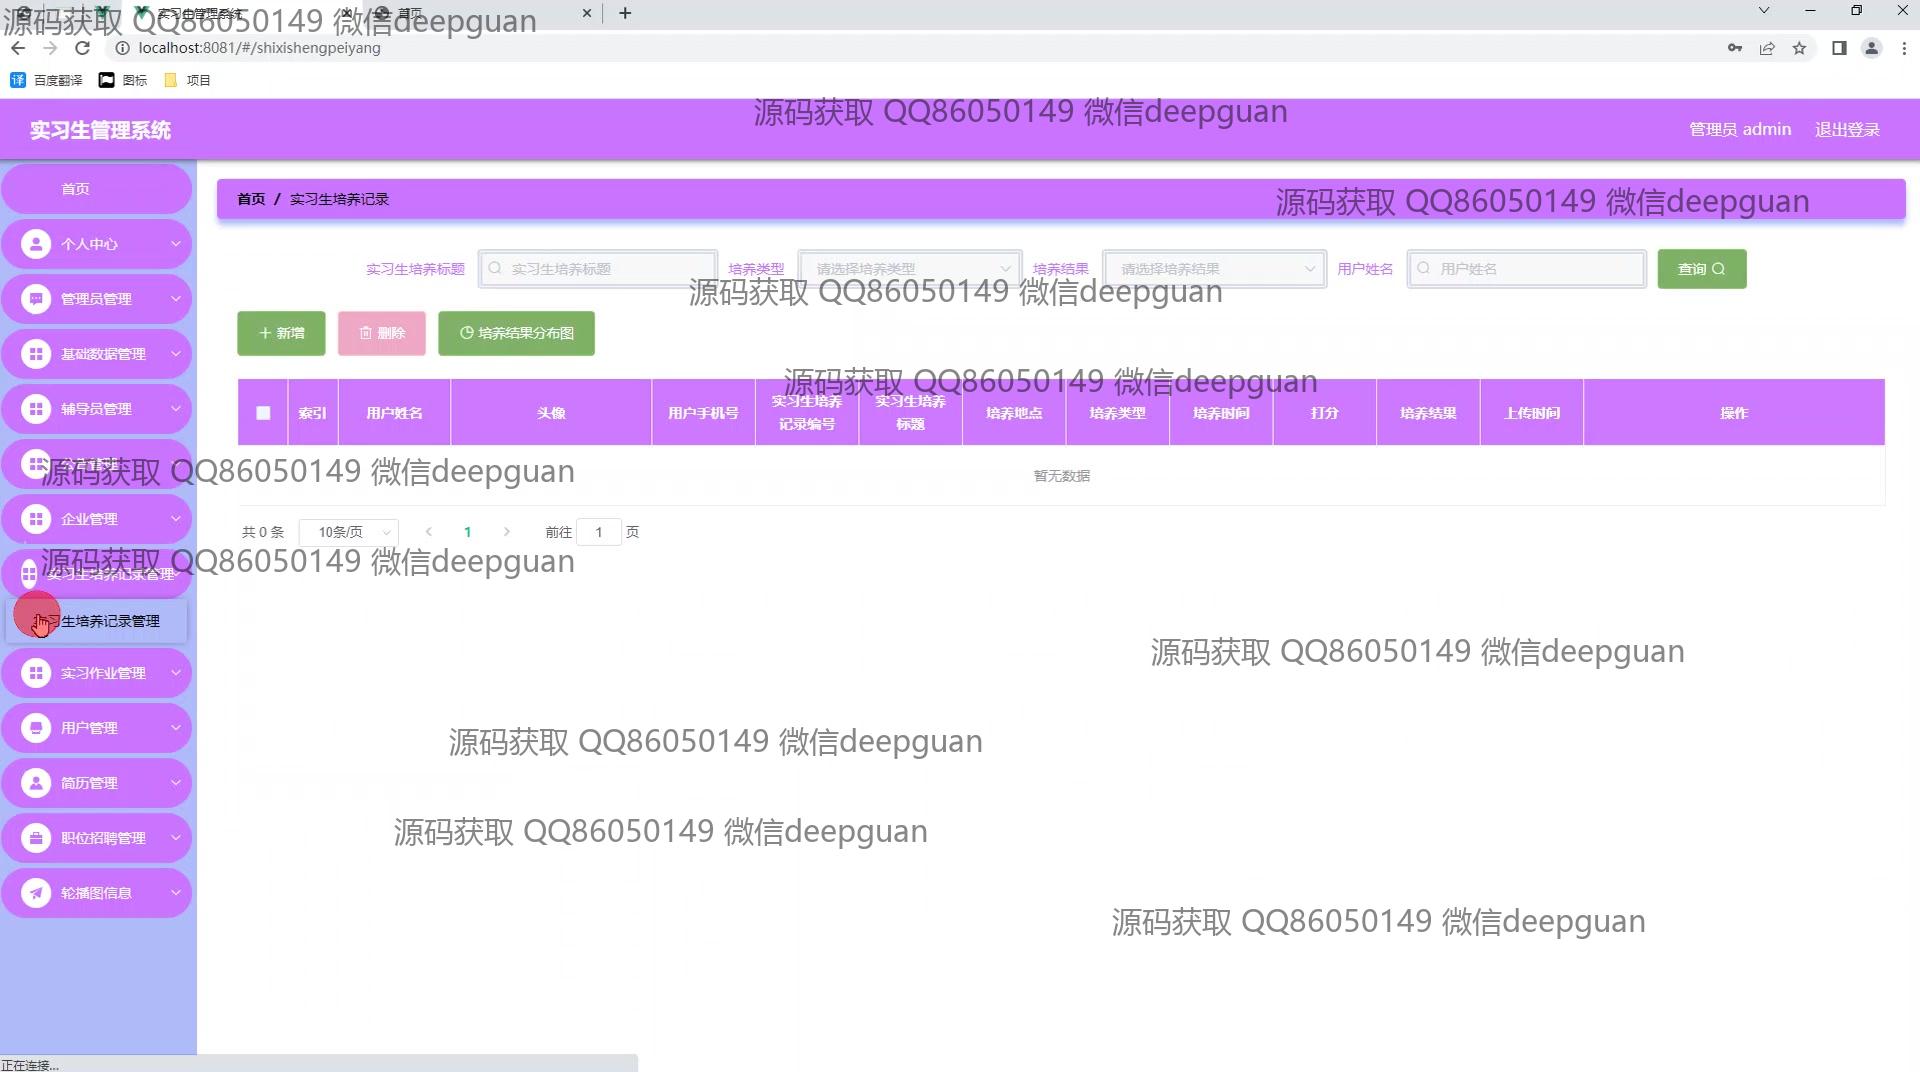Expand 用户管理 using its chevron arrow
This screenshot has width=1920, height=1072.
(175, 728)
